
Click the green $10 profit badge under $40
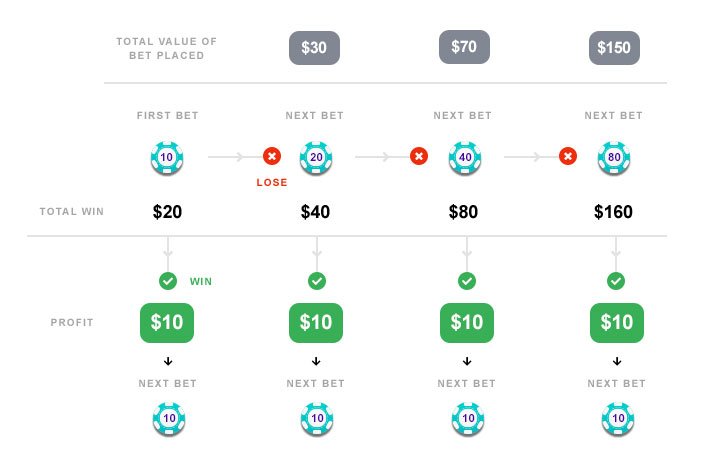316,322
